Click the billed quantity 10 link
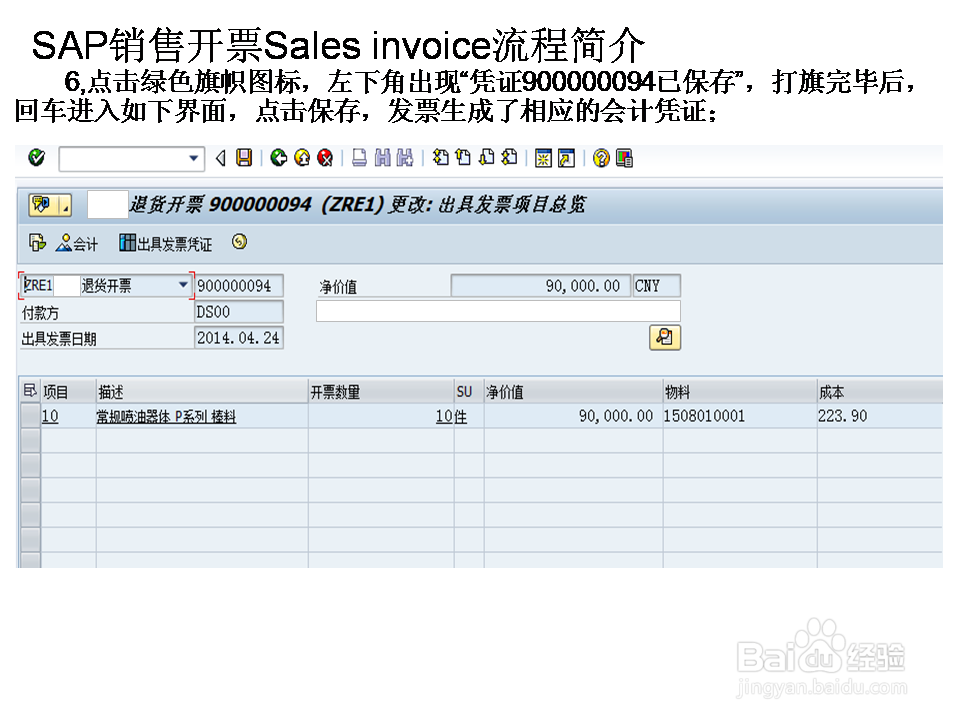The height and width of the screenshot is (720, 960). [444, 416]
